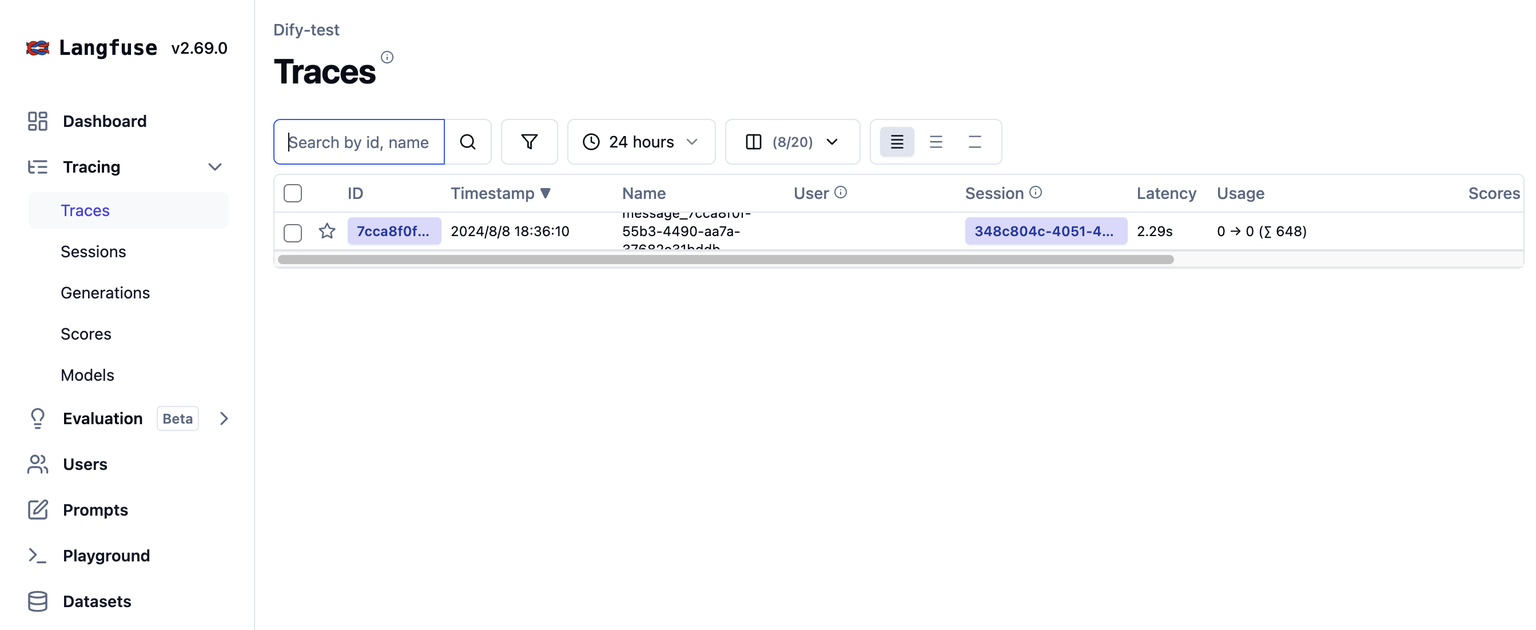Screen dimensions: 1536x630
Task: Check the checkbox for the 7cca8f0f trace row
Action: pos(293,232)
